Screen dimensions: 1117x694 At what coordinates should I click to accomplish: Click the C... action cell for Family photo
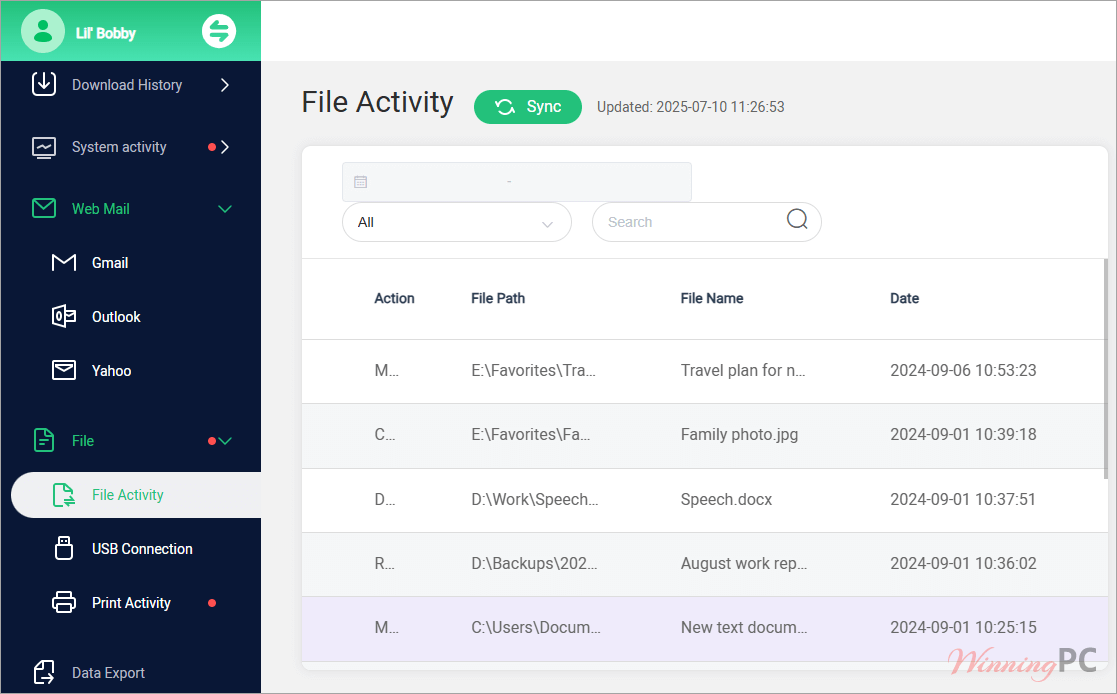(x=385, y=435)
